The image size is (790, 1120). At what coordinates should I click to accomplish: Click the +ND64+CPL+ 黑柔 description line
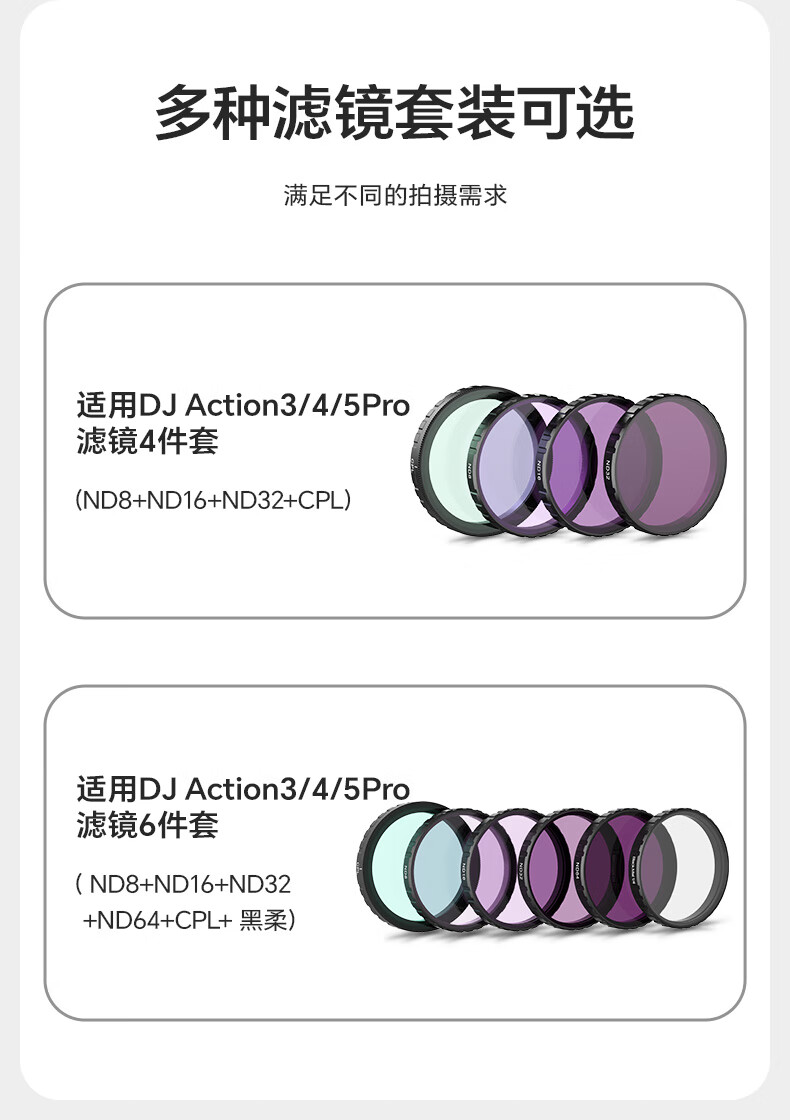[x=188, y=920]
